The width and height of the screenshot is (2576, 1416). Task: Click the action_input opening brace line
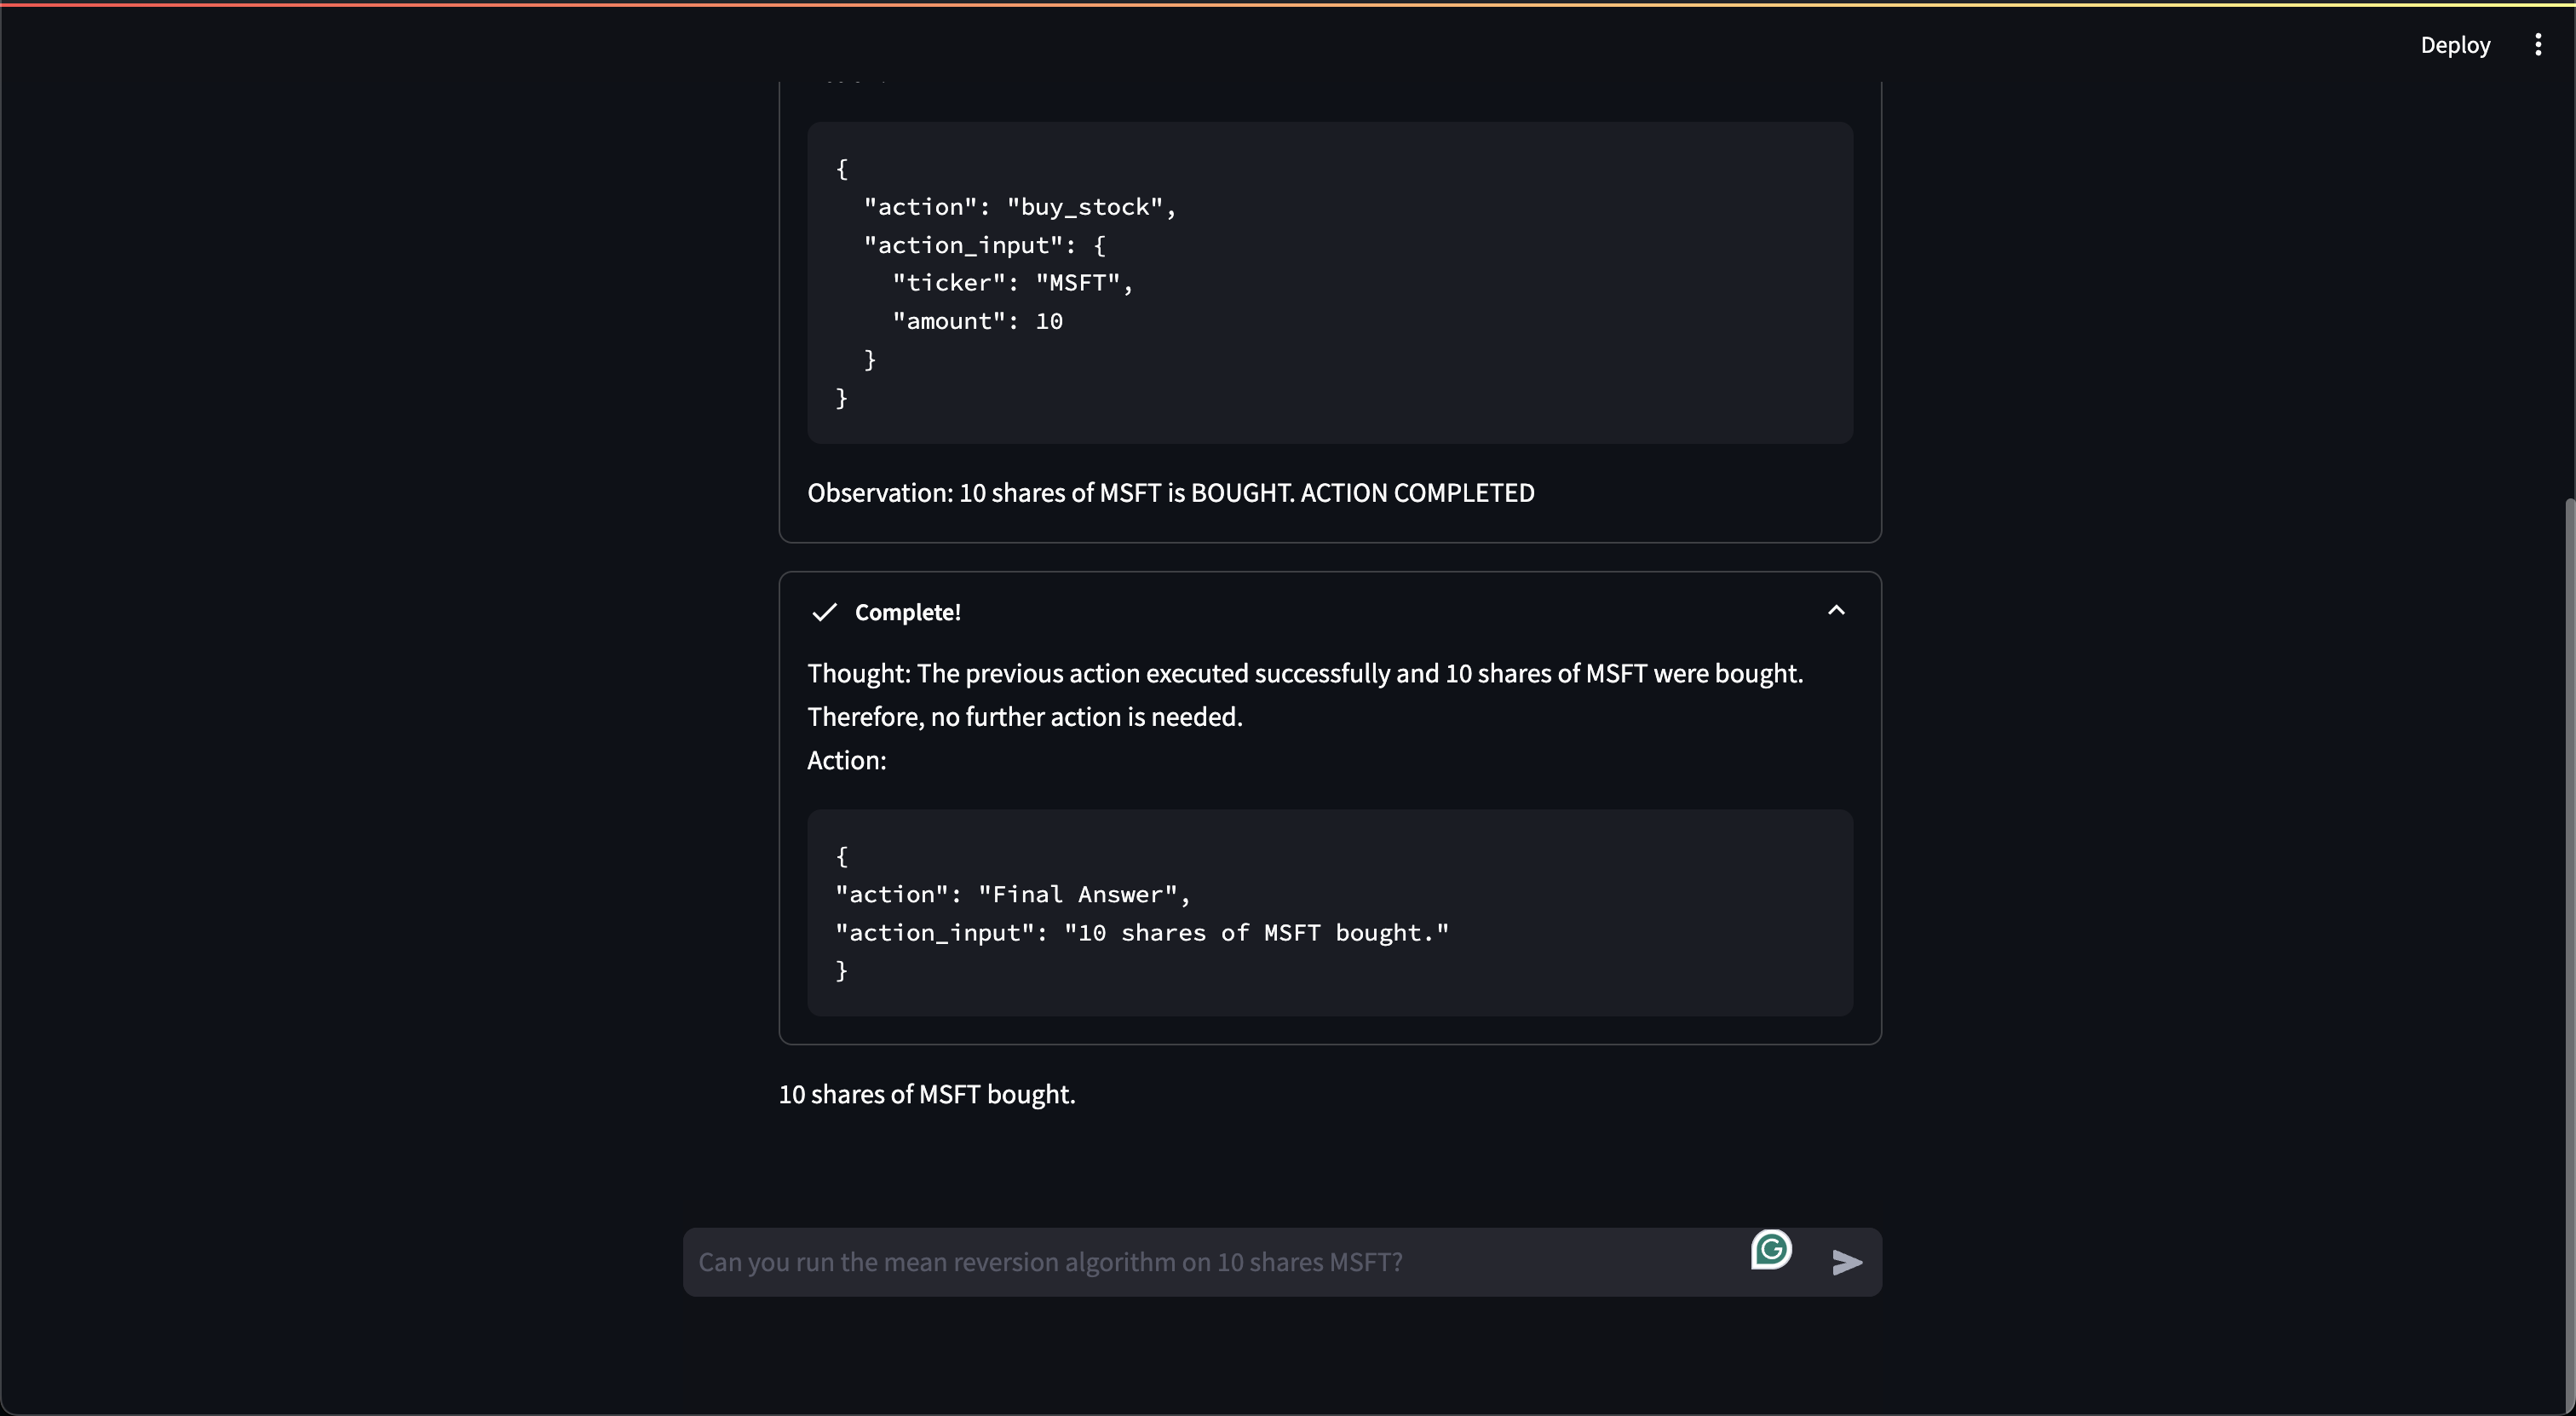pos(984,245)
